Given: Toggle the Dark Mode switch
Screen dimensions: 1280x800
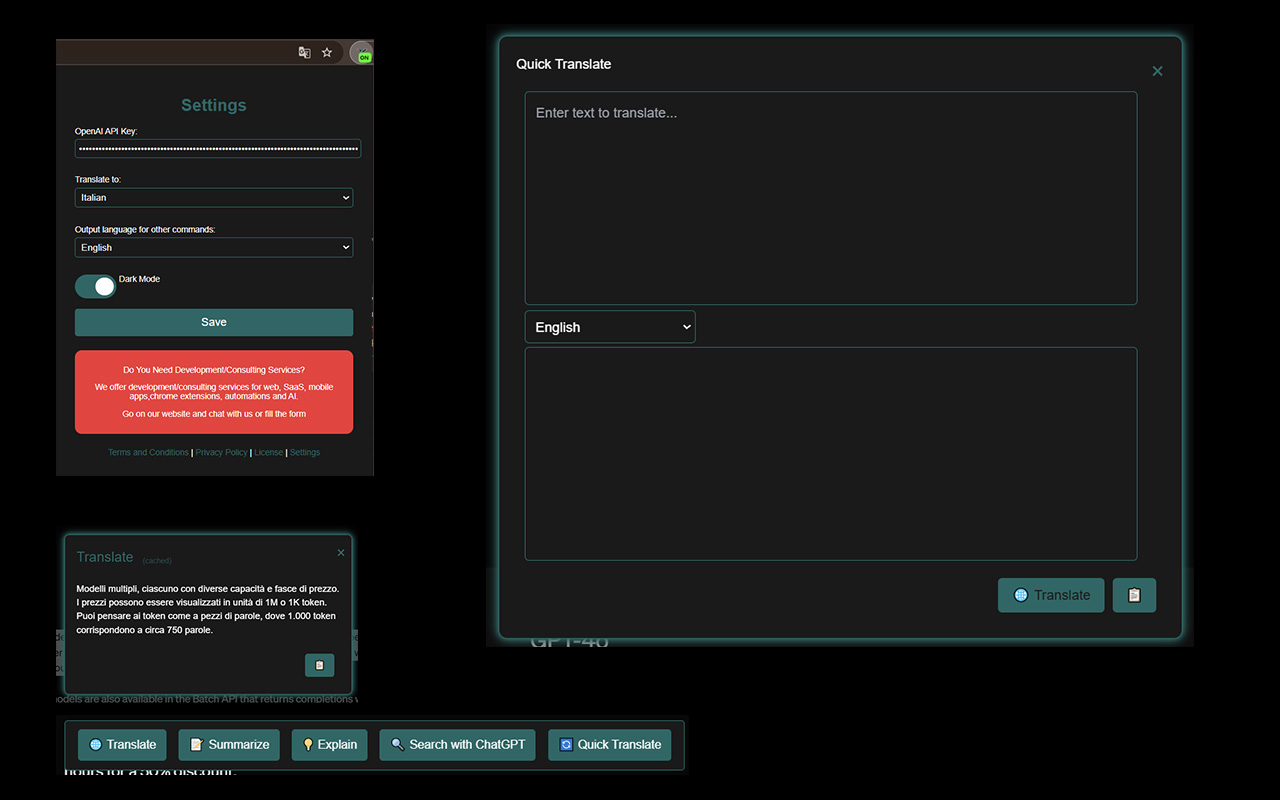Looking at the screenshot, I should pyautogui.click(x=95, y=287).
